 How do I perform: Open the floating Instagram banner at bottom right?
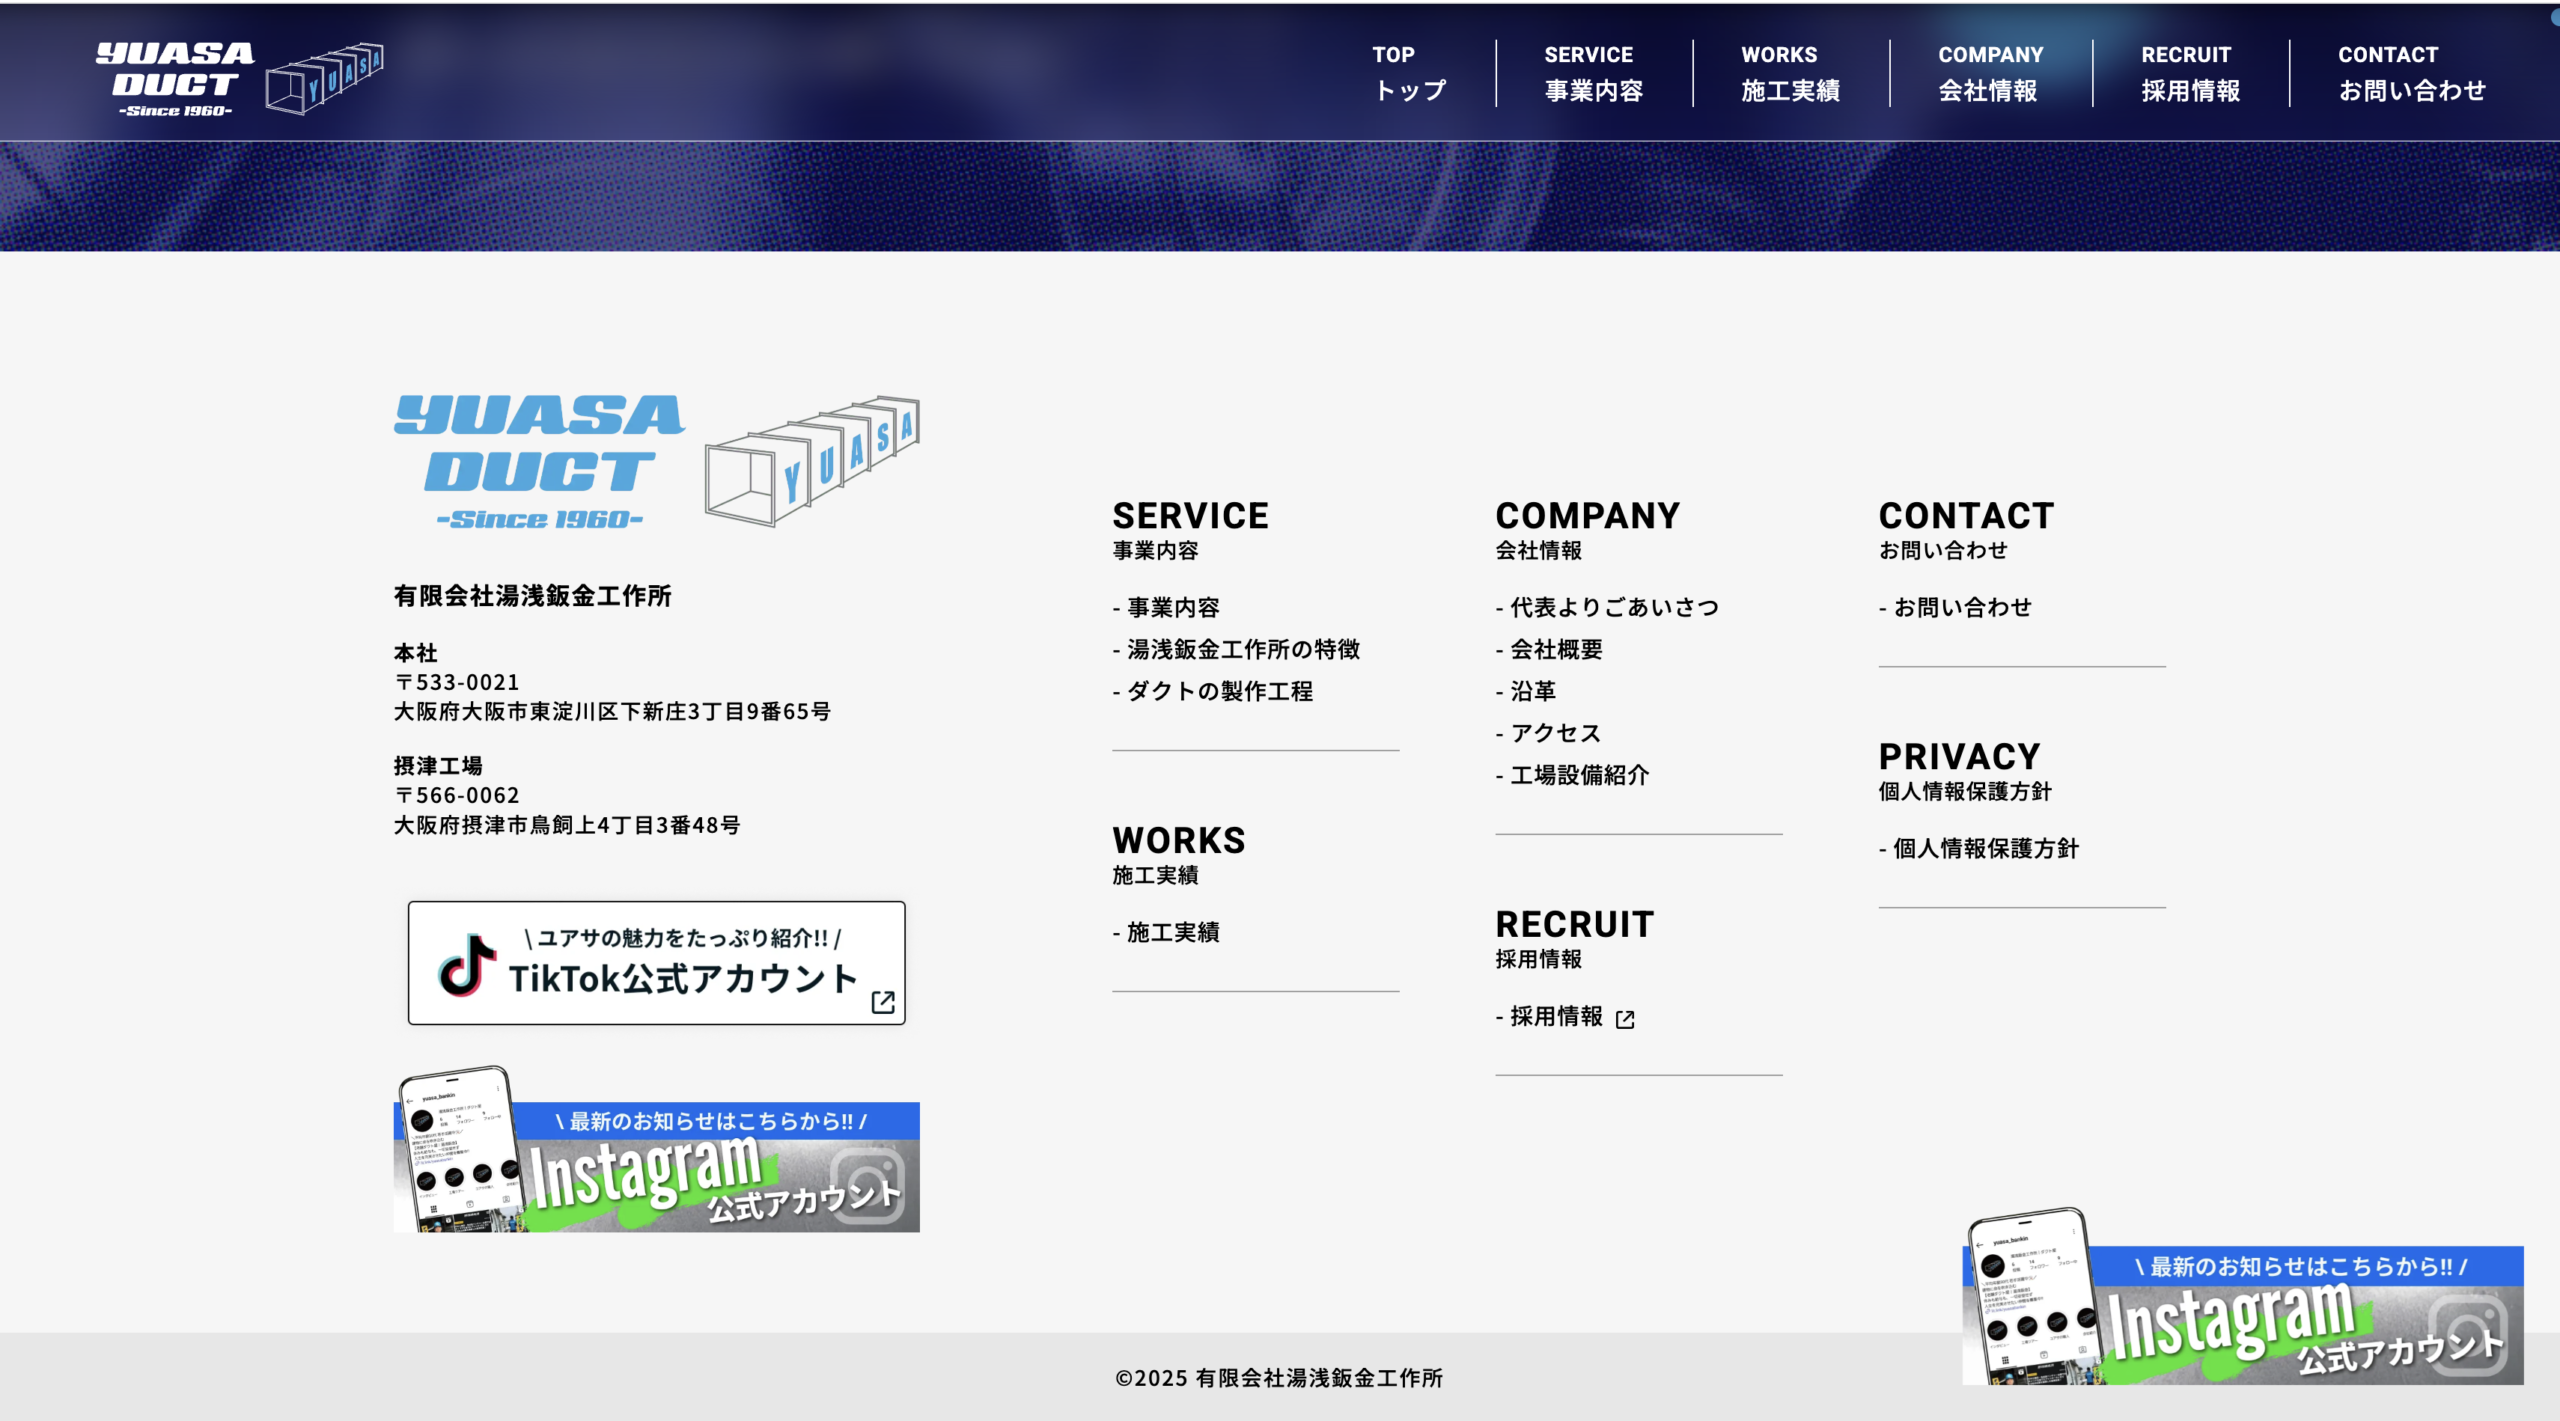(x=2242, y=1298)
